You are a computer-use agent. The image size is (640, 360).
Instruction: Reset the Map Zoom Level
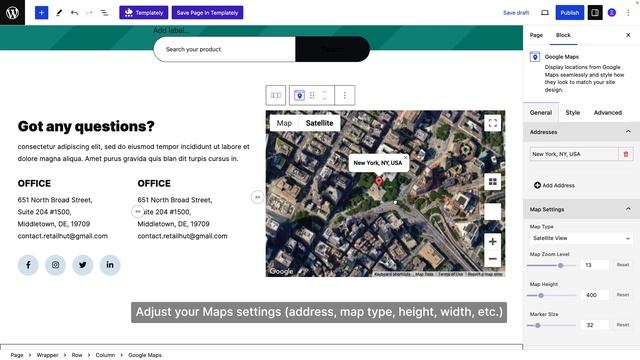tap(622, 265)
